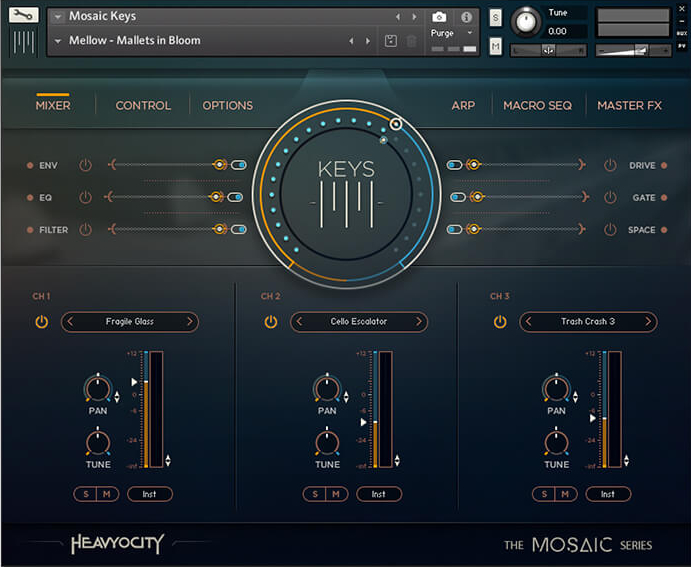Toggle the EQ macro link switch
Viewport: 691px width, 567px height.
pos(235,197)
